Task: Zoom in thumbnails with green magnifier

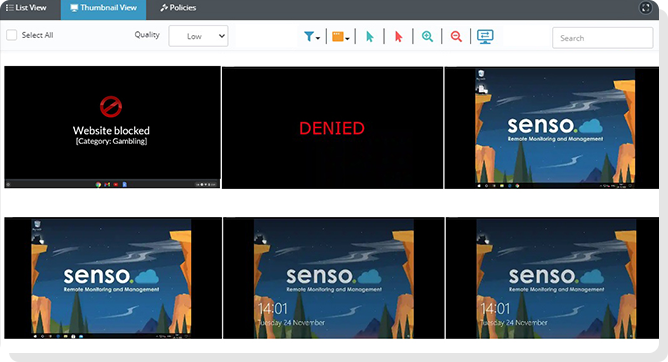Action: [x=427, y=37]
